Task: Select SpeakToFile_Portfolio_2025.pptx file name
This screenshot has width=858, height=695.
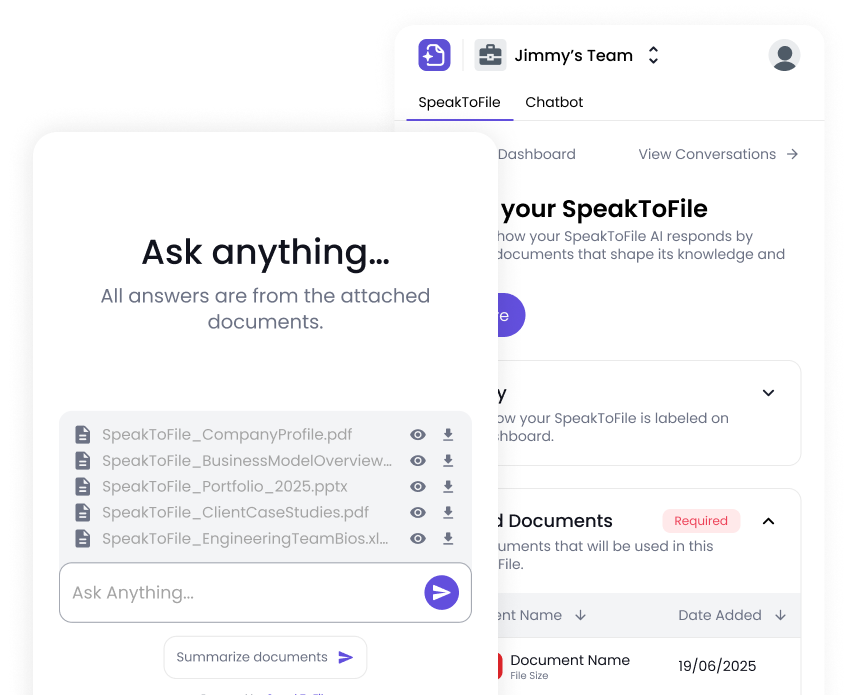Action: (x=225, y=486)
